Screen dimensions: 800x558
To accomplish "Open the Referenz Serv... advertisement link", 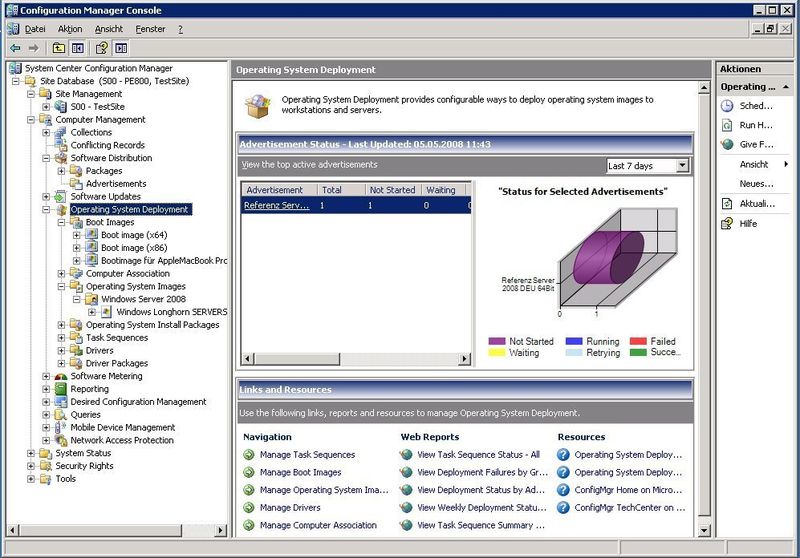I will click(x=277, y=206).
